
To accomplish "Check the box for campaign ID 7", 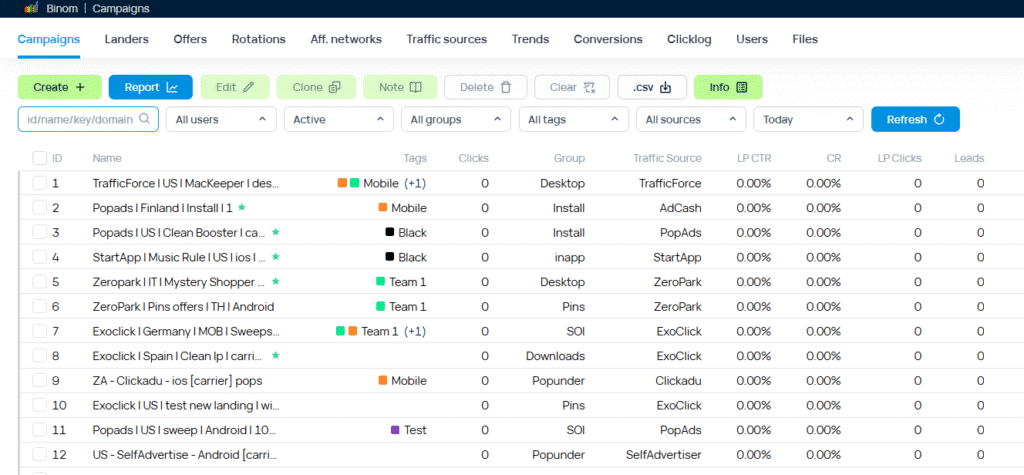I will coord(39,332).
